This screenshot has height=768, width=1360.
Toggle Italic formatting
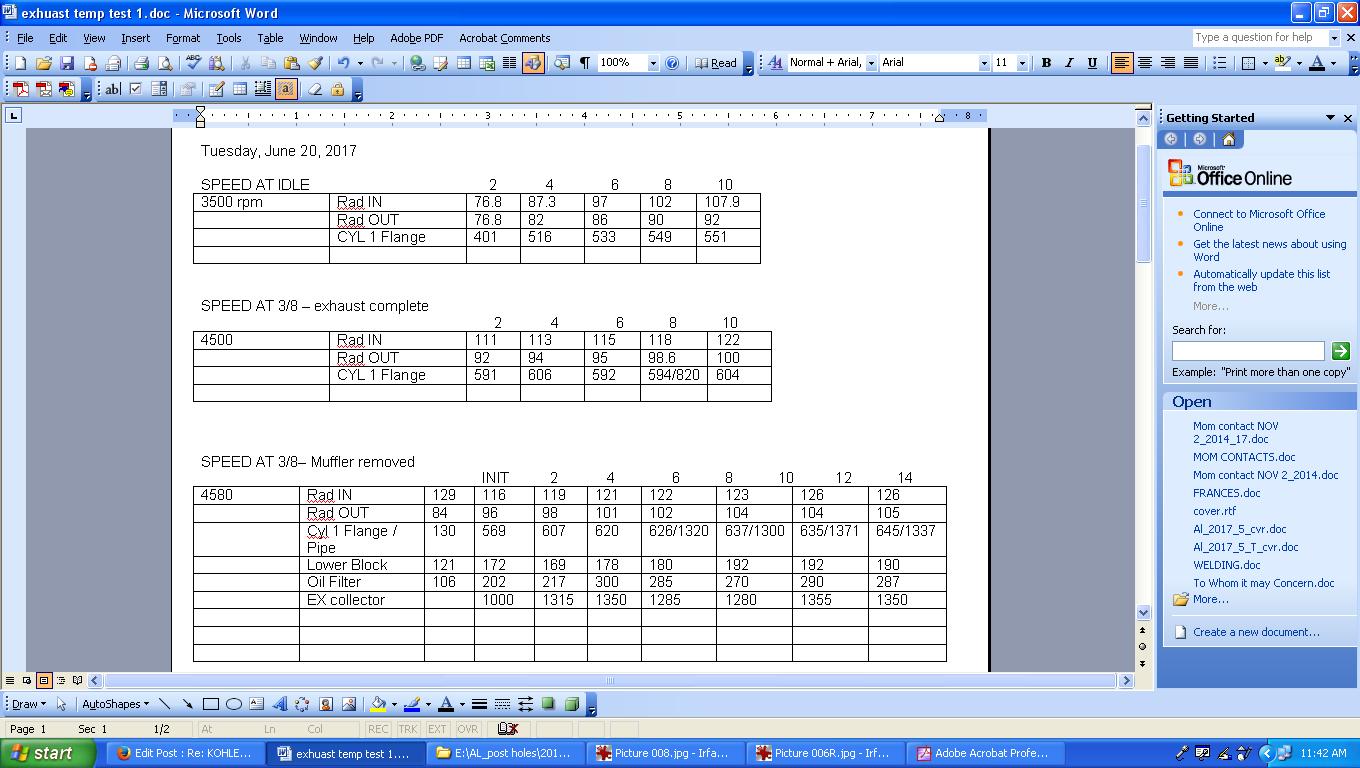point(1069,63)
